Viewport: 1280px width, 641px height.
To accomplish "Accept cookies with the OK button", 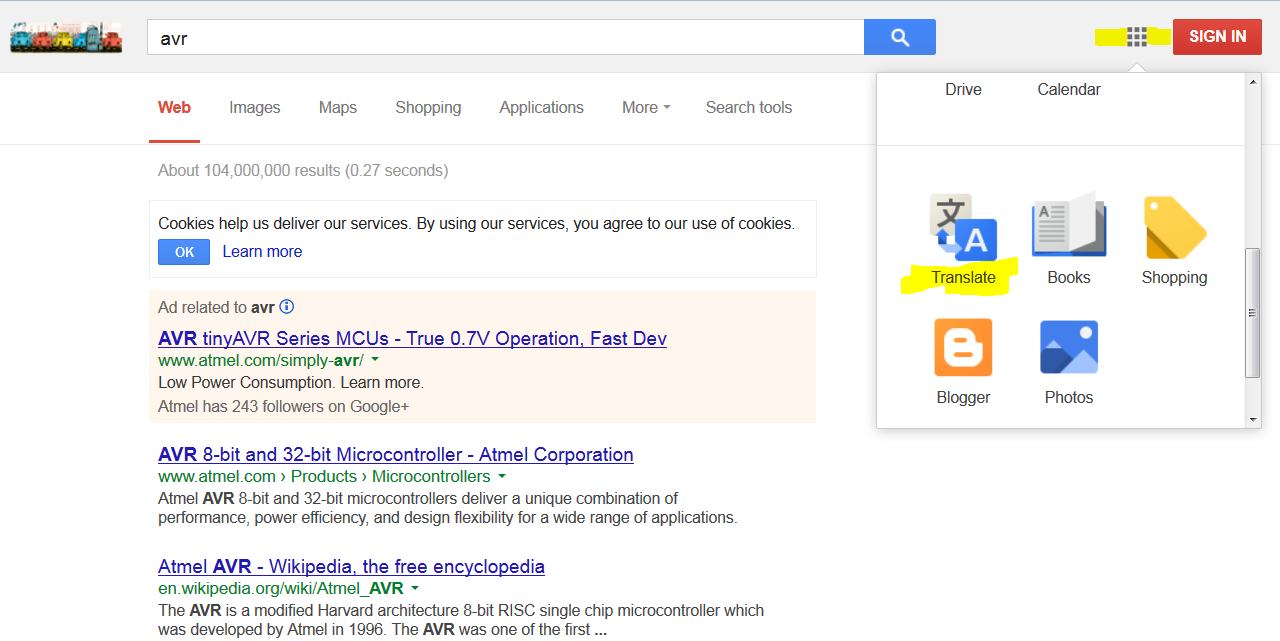I will (184, 252).
